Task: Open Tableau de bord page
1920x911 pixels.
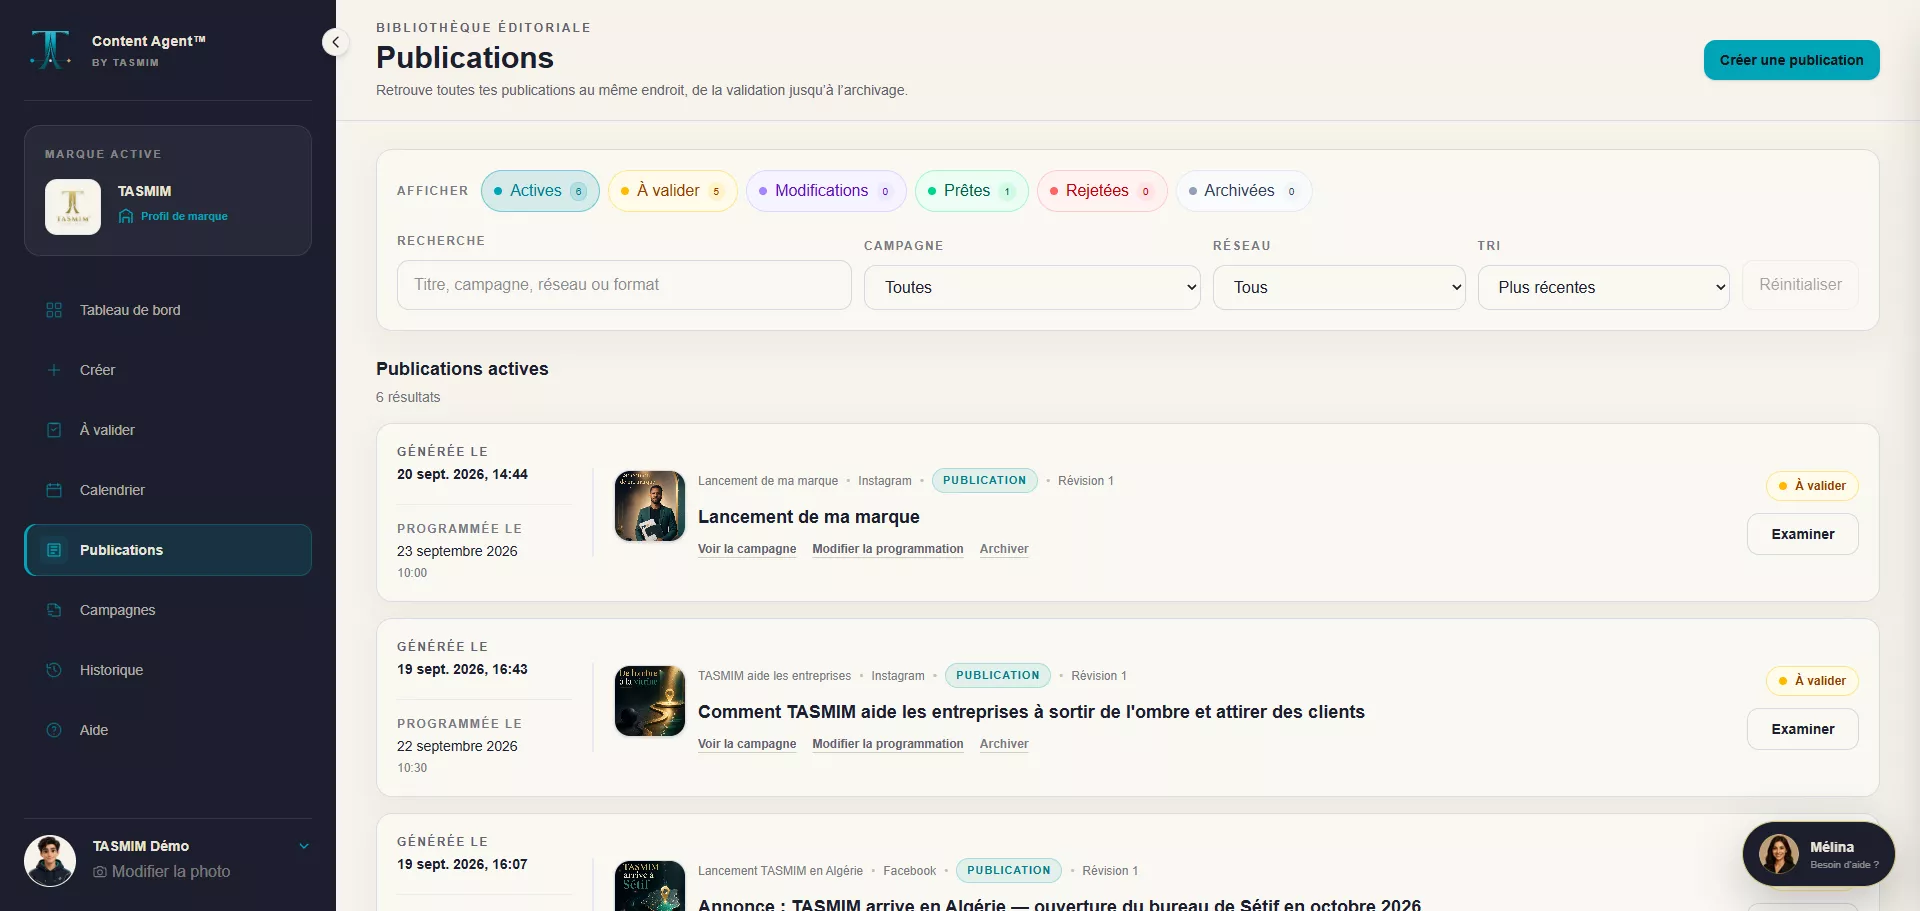Action: [x=168, y=310]
